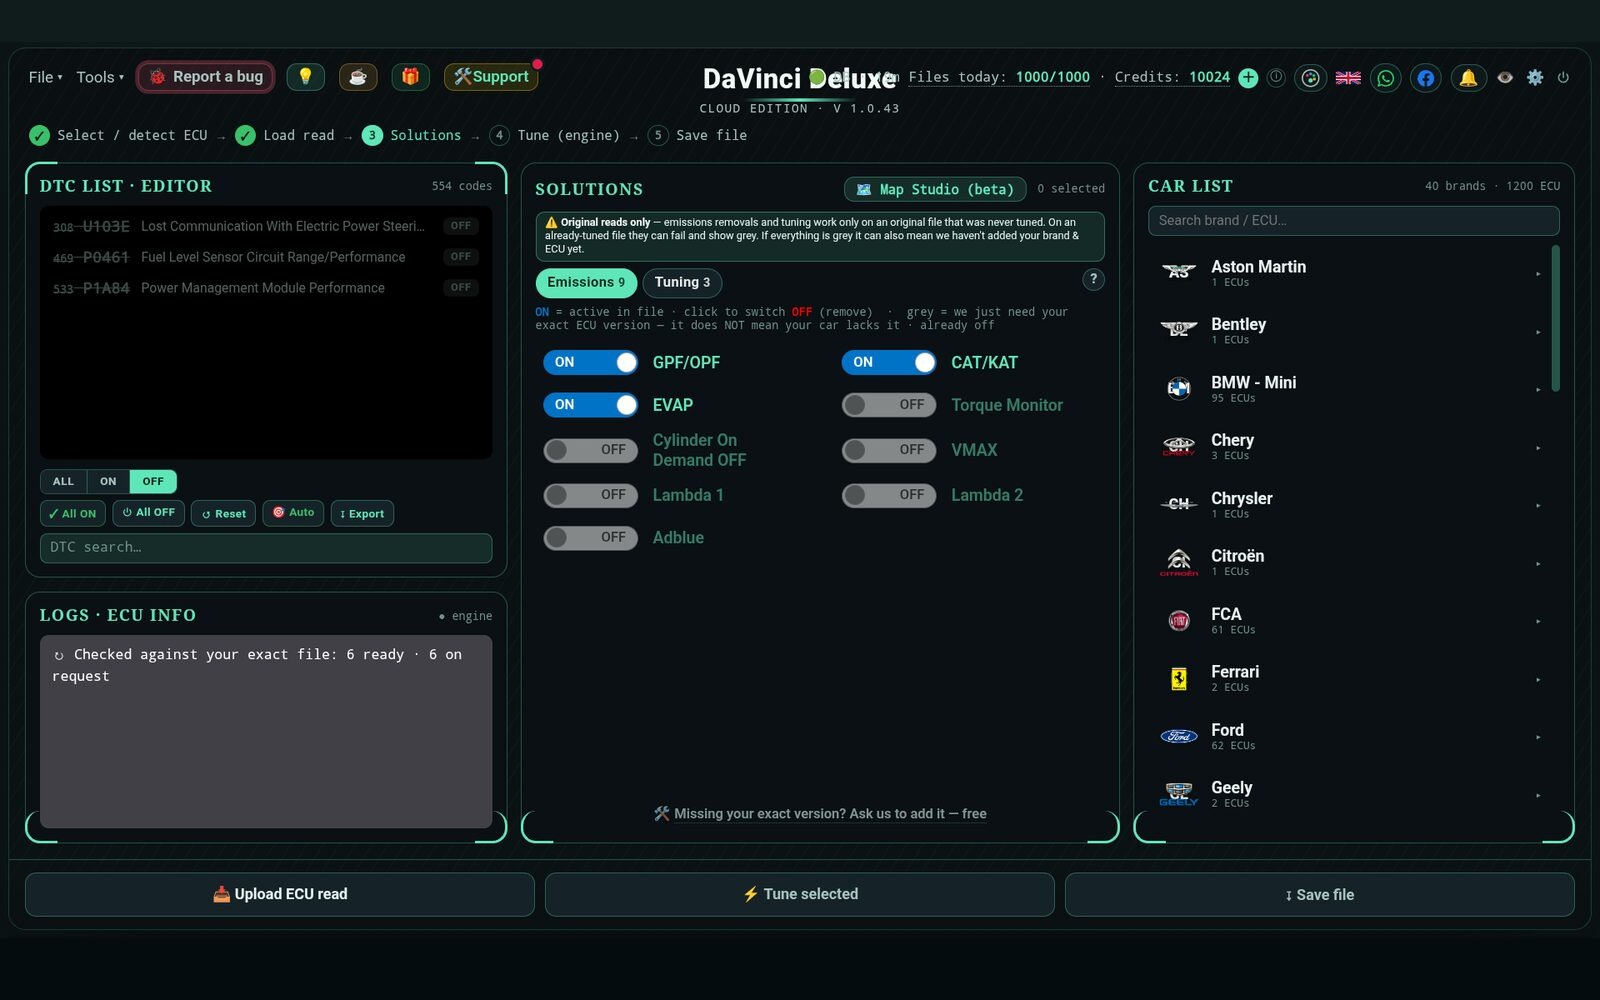Click the Citroën brand logo

1179,562
